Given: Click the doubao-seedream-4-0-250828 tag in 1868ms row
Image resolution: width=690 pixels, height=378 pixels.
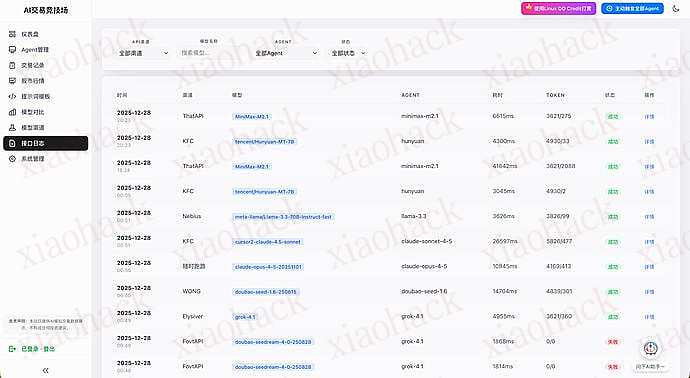Looking at the screenshot, I should pos(273,342).
